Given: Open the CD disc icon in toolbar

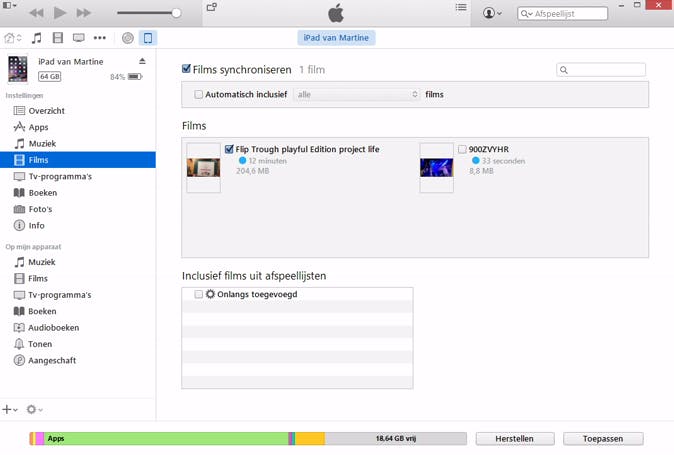Looking at the screenshot, I should tap(128, 38).
